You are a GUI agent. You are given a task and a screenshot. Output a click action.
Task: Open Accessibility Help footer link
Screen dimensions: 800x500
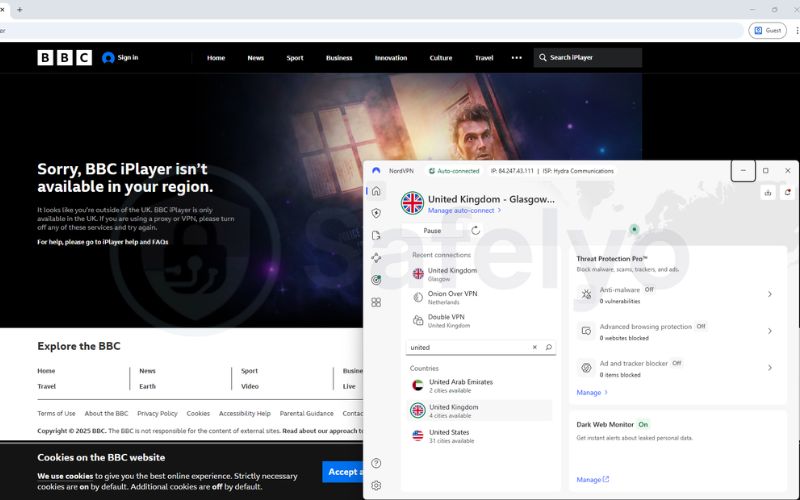pyautogui.click(x=244, y=413)
